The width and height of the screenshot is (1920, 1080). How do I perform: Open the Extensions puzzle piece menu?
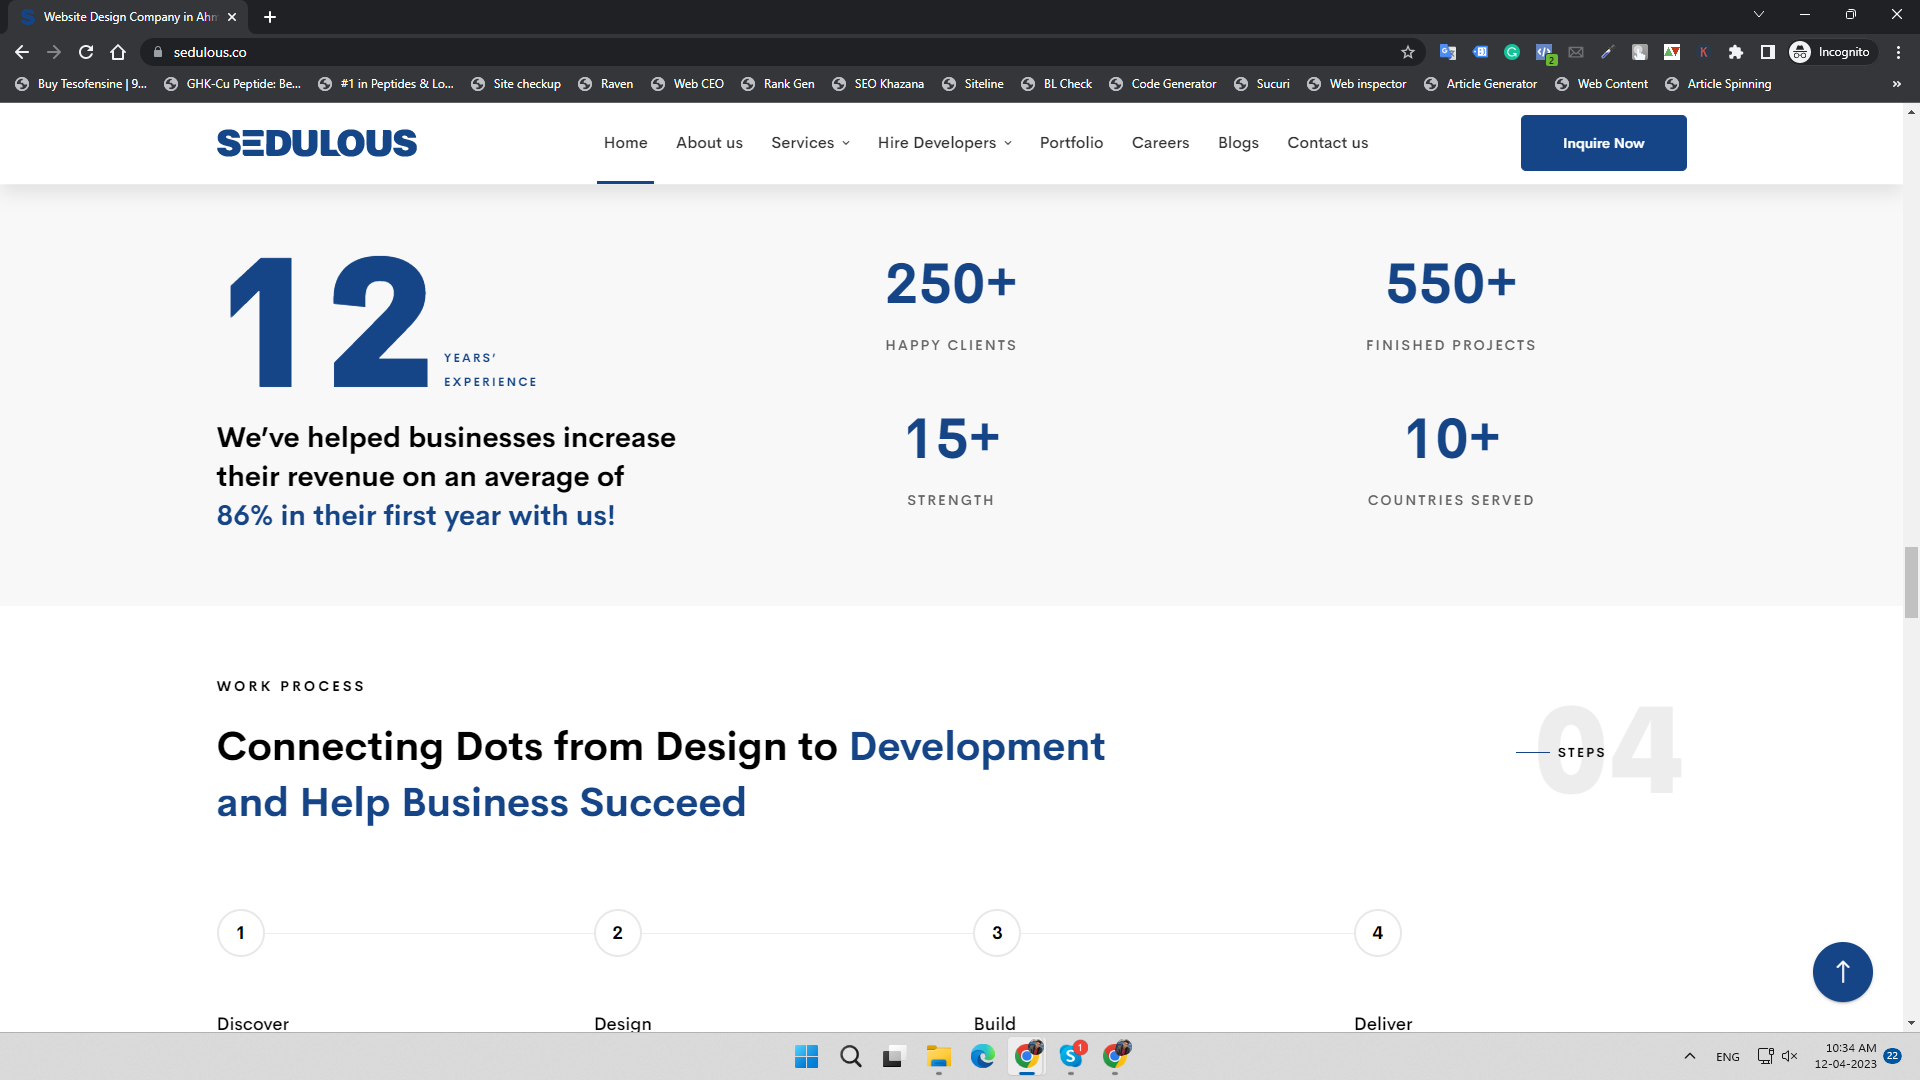[1736, 52]
